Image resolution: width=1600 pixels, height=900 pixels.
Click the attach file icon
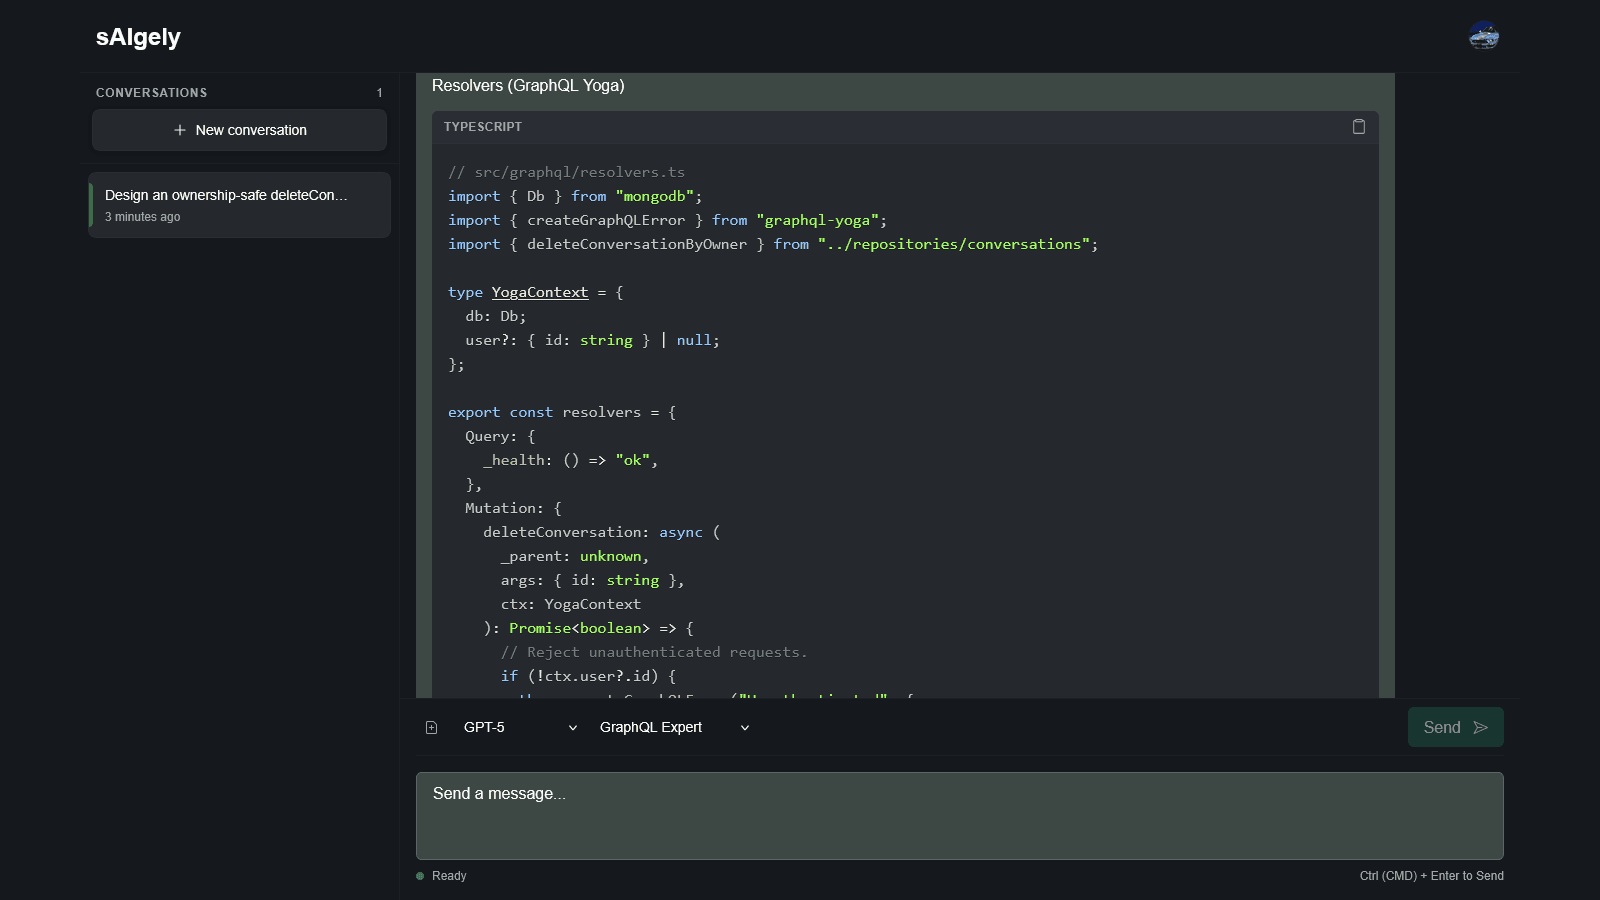click(432, 728)
